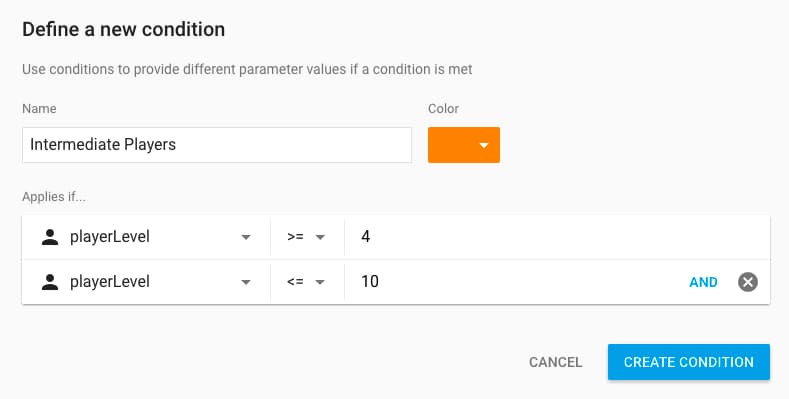789x399 pixels.
Task: Open the orange color picker arrow
Action: (x=484, y=145)
